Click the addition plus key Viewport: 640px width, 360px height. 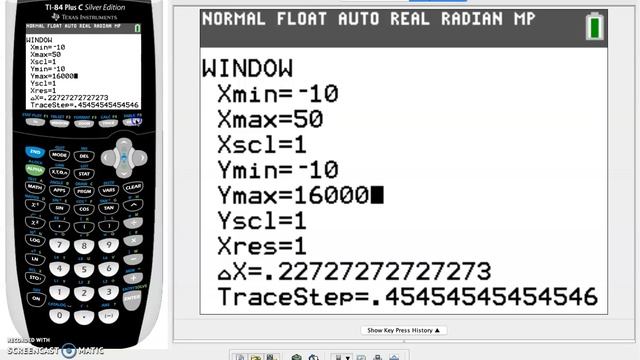coord(133,278)
